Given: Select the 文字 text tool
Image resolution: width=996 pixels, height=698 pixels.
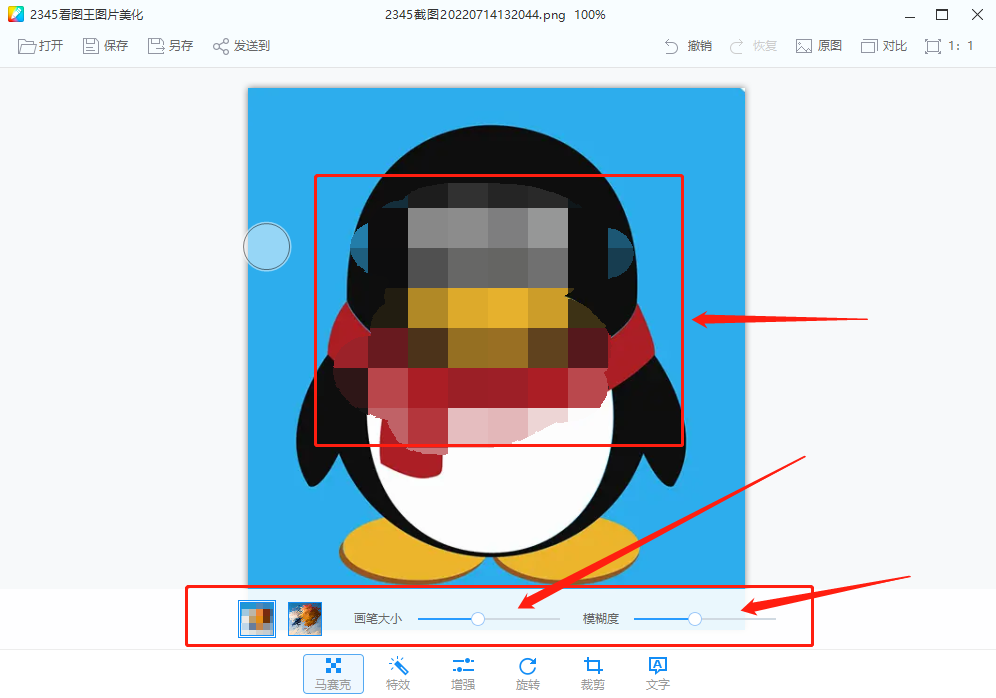Looking at the screenshot, I should (657, 673).
